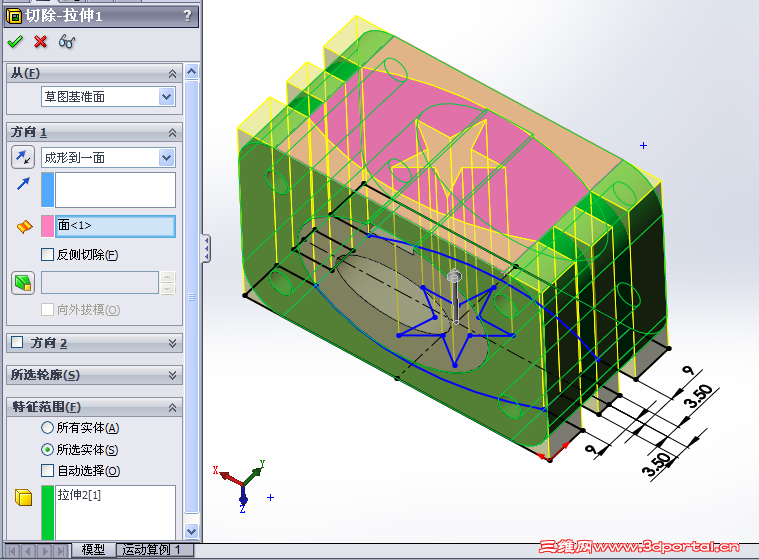Click panel splitter collapse handle
The image size is (759, 560).
pos(206,249)
